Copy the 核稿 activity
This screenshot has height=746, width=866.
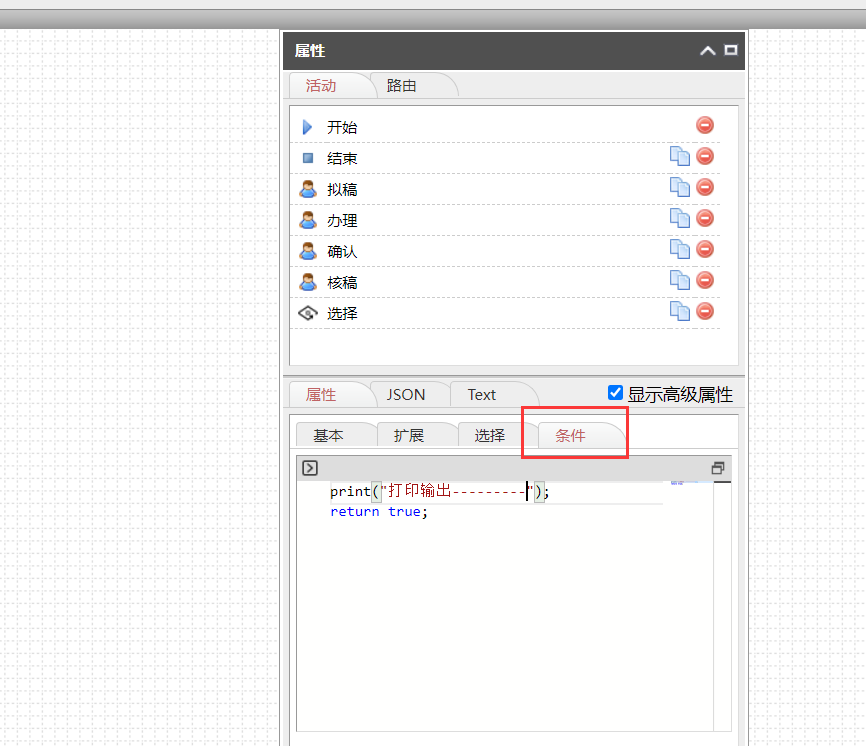679,280
